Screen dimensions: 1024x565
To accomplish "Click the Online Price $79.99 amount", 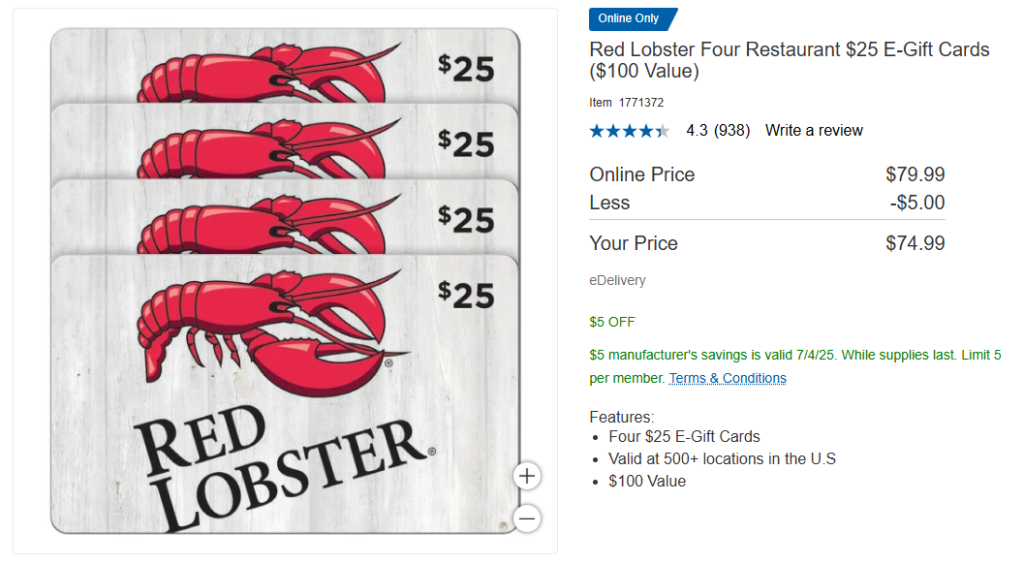I will click(915, 174).
